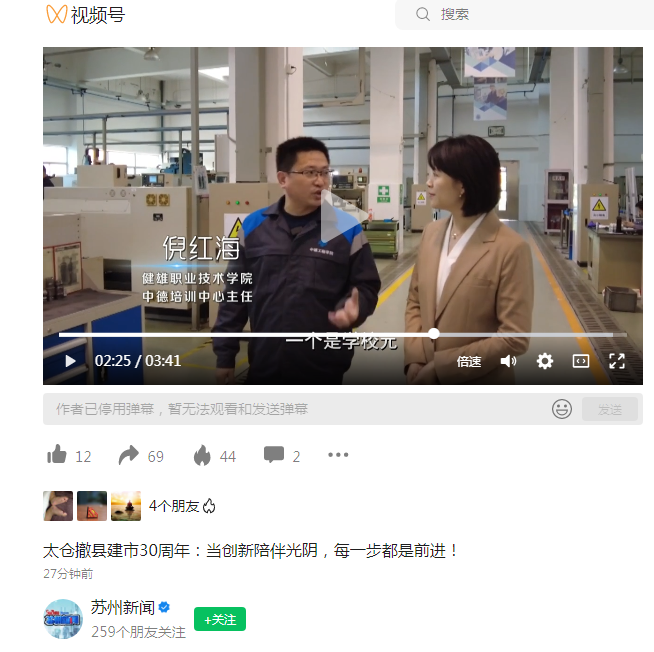Mute the video with speaker icon
The image size is (654, 652).
pyautogui.click(x=508, y=361)
